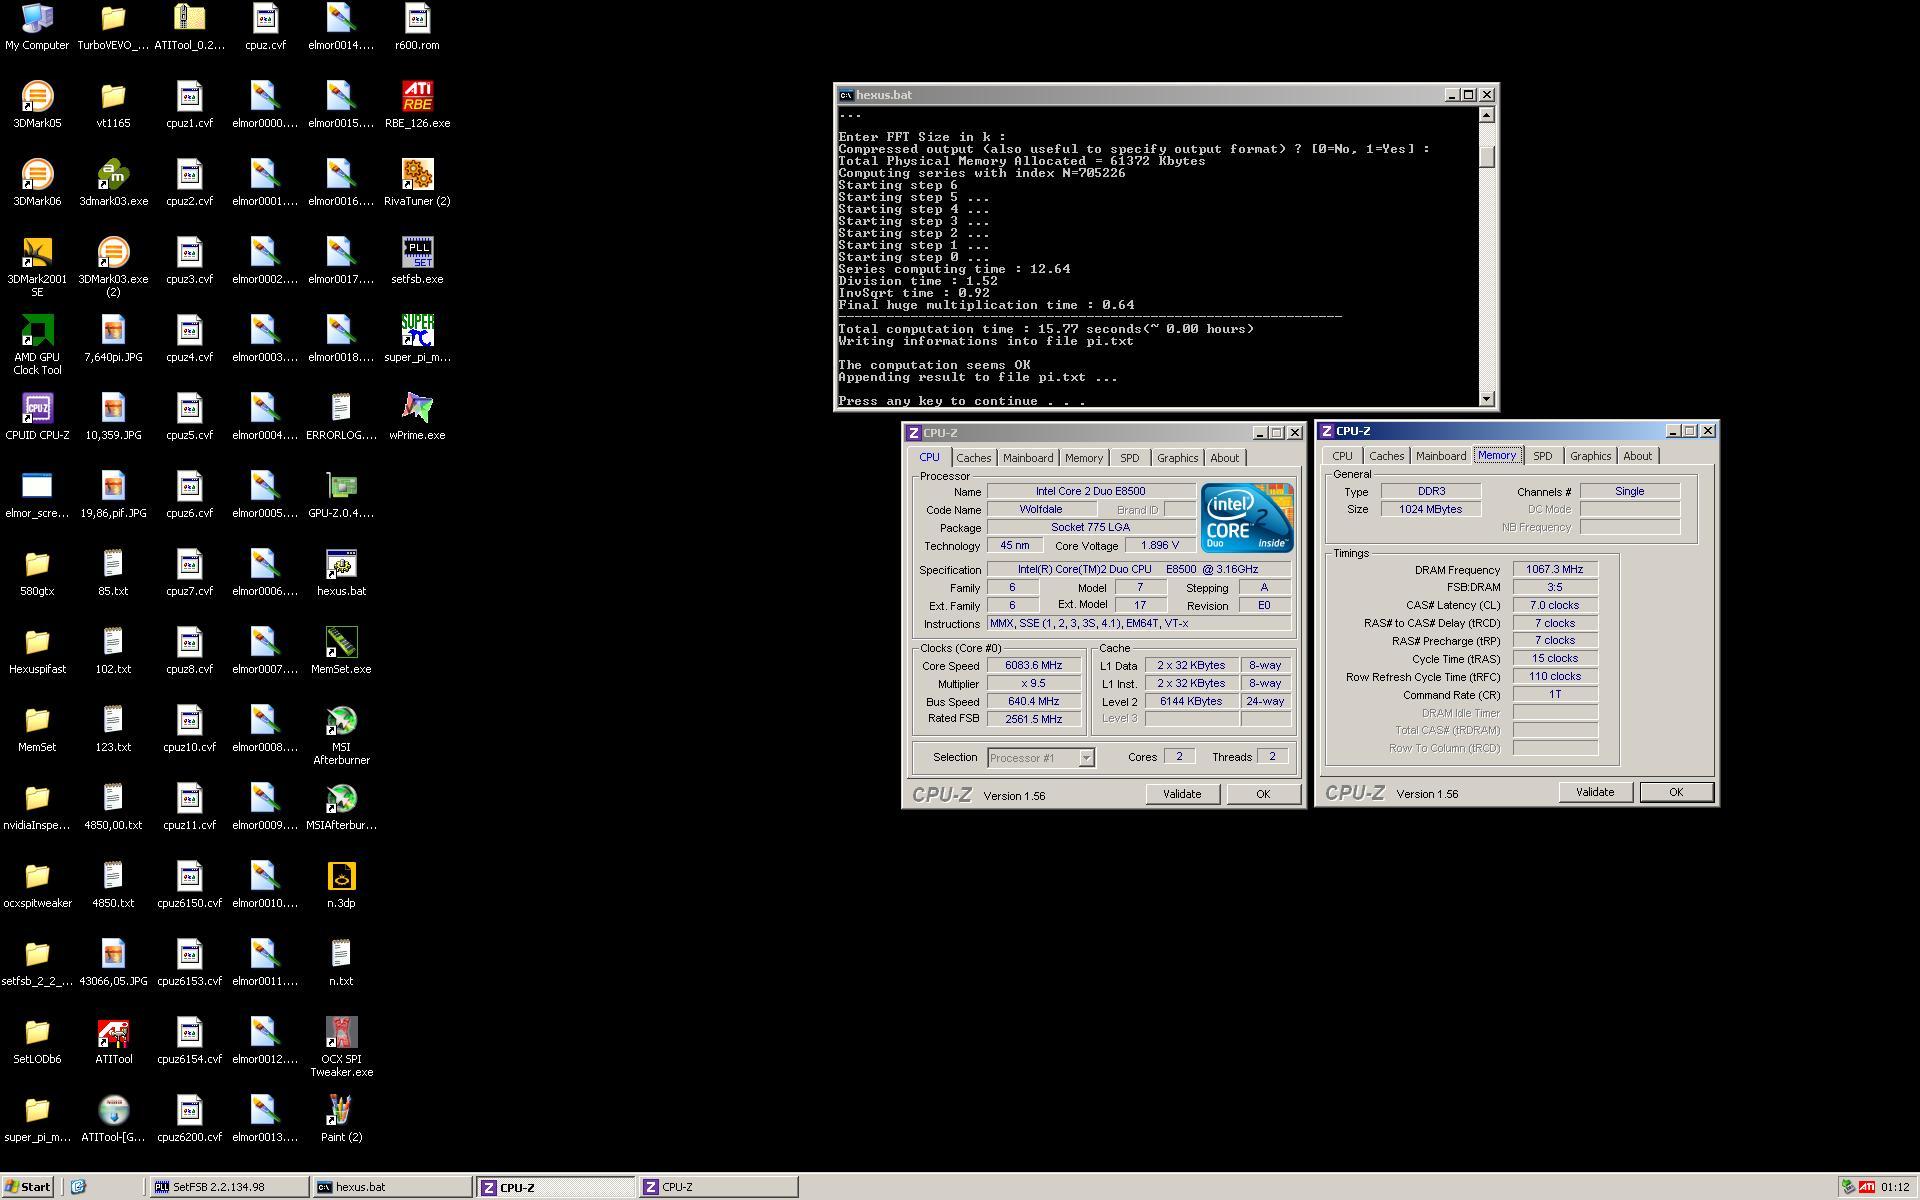Viewport: 1920px width, 1200px height.
Task: Click the quick launch browser icon
Action: click(x=78, y=1187)
